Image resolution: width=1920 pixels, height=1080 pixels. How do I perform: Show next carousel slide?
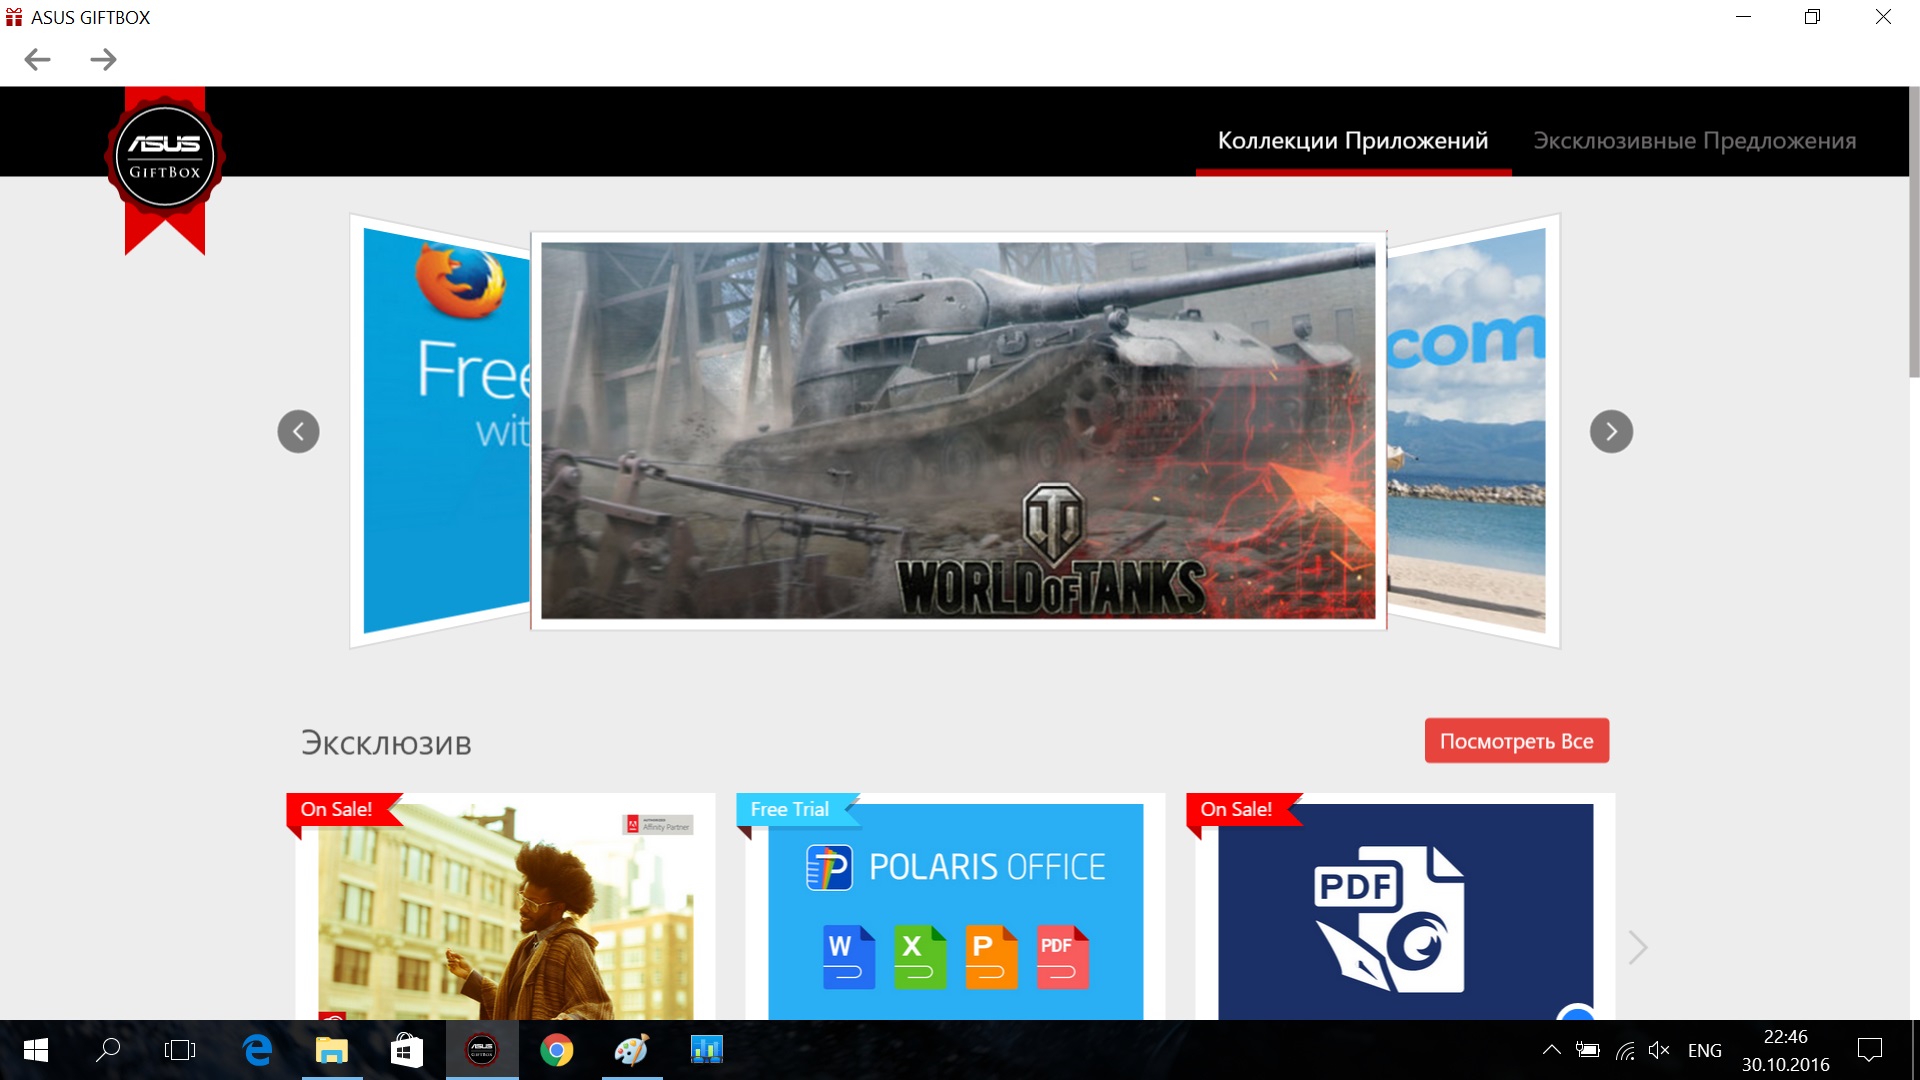tap(1611, 432)
